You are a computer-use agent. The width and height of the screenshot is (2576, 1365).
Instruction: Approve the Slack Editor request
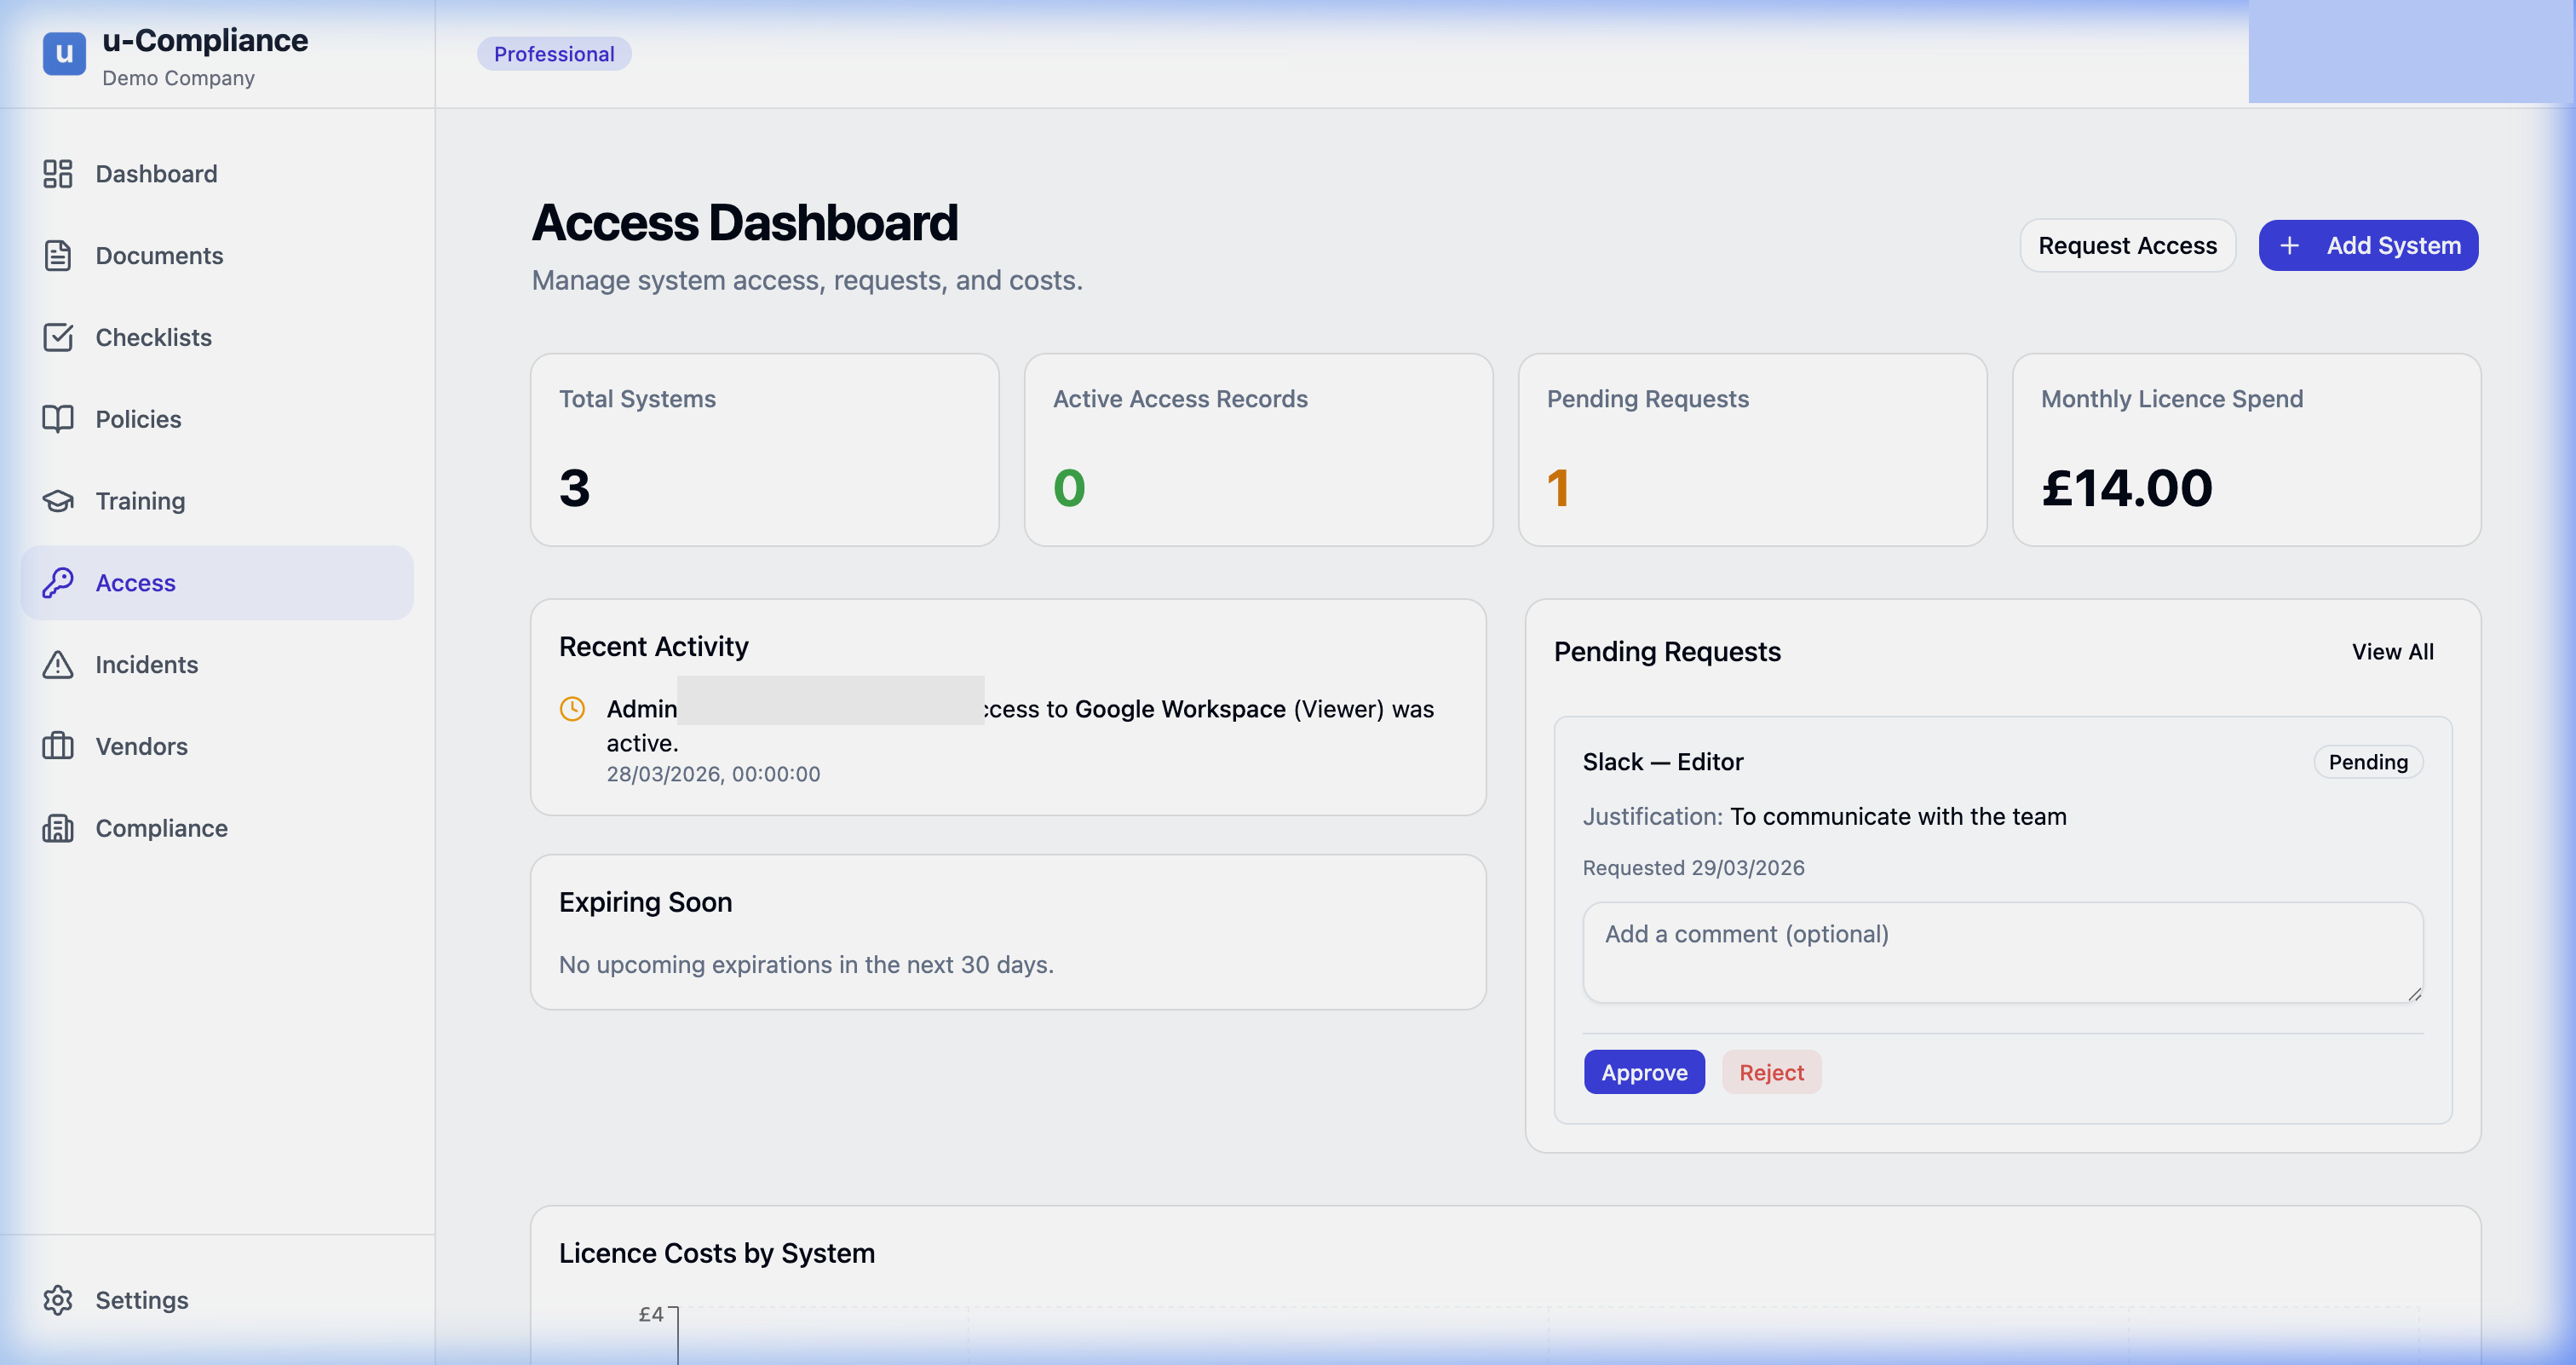point(1644,1072)
